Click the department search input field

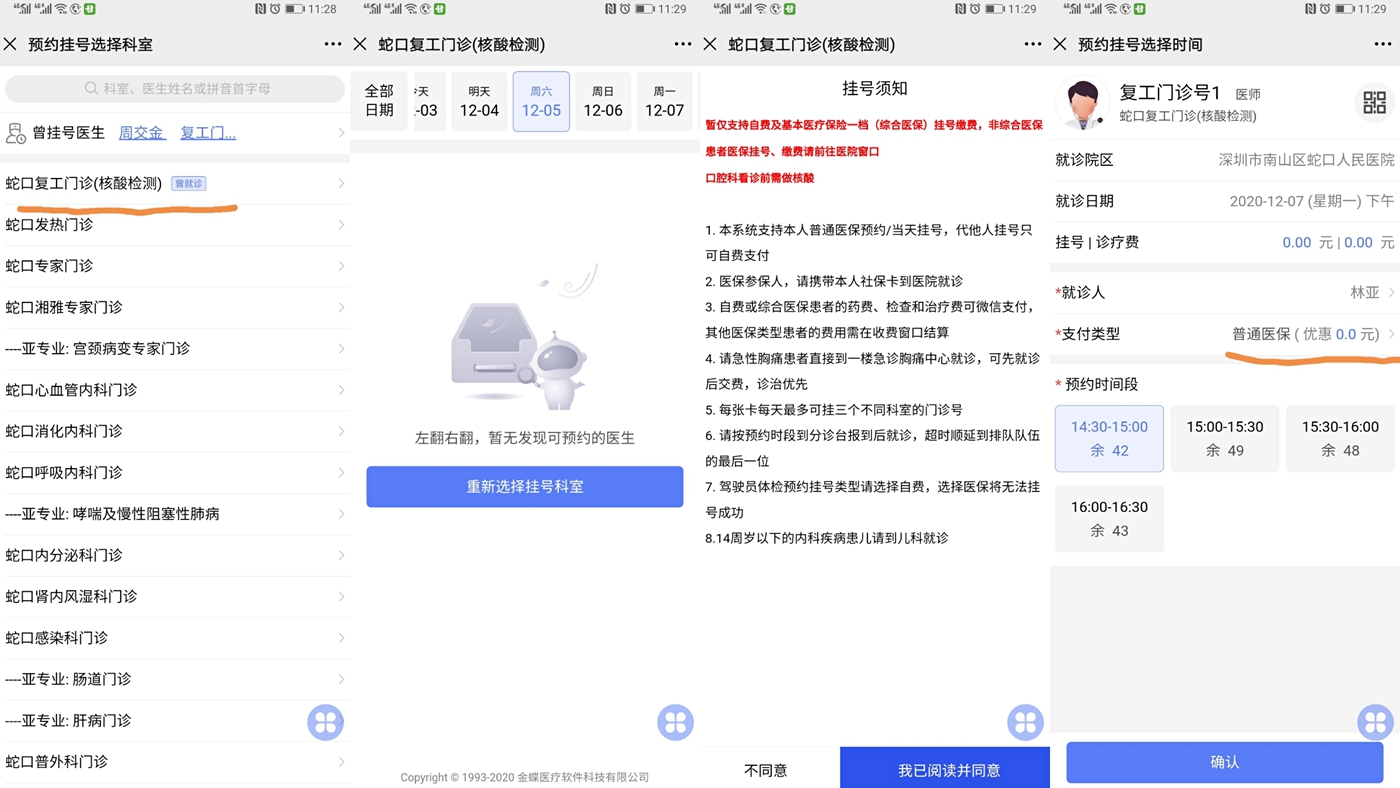tap(175, 90)
